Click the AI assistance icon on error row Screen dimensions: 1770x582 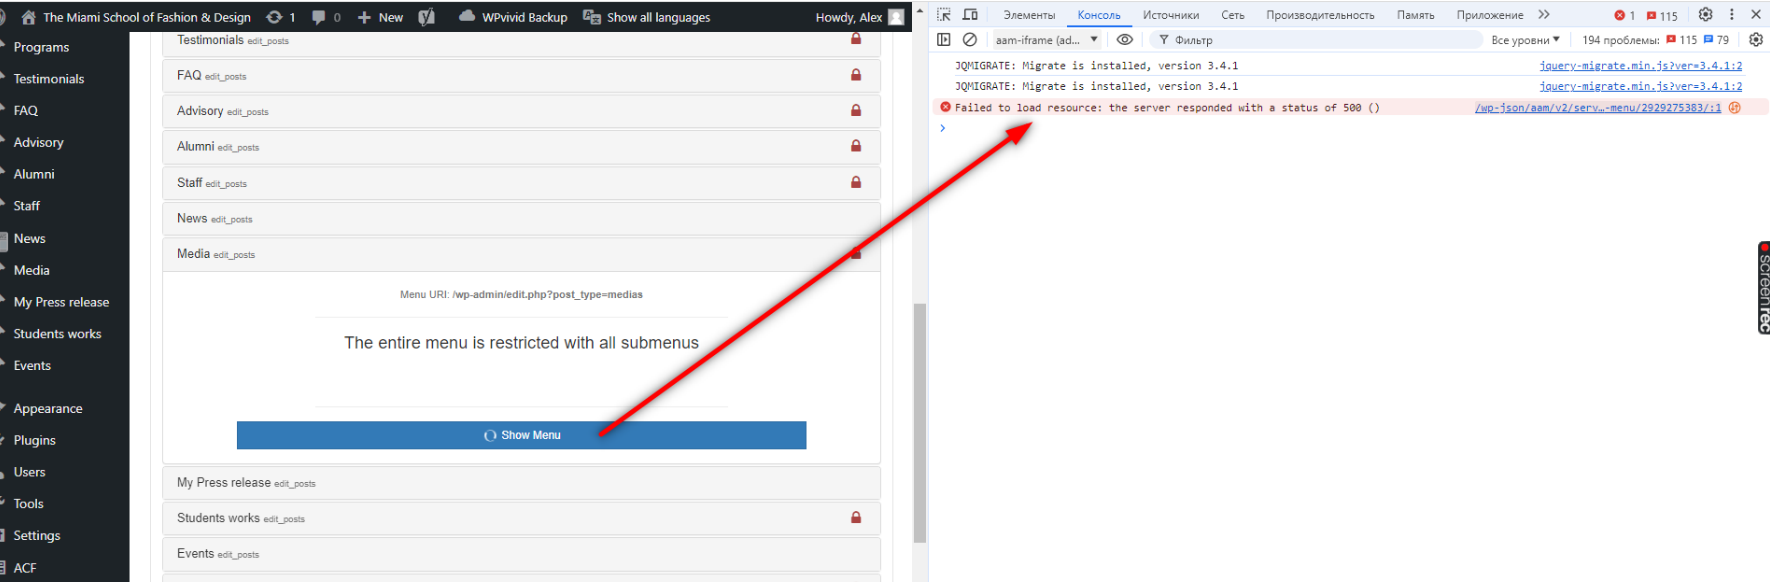(x=1735, y=108)
